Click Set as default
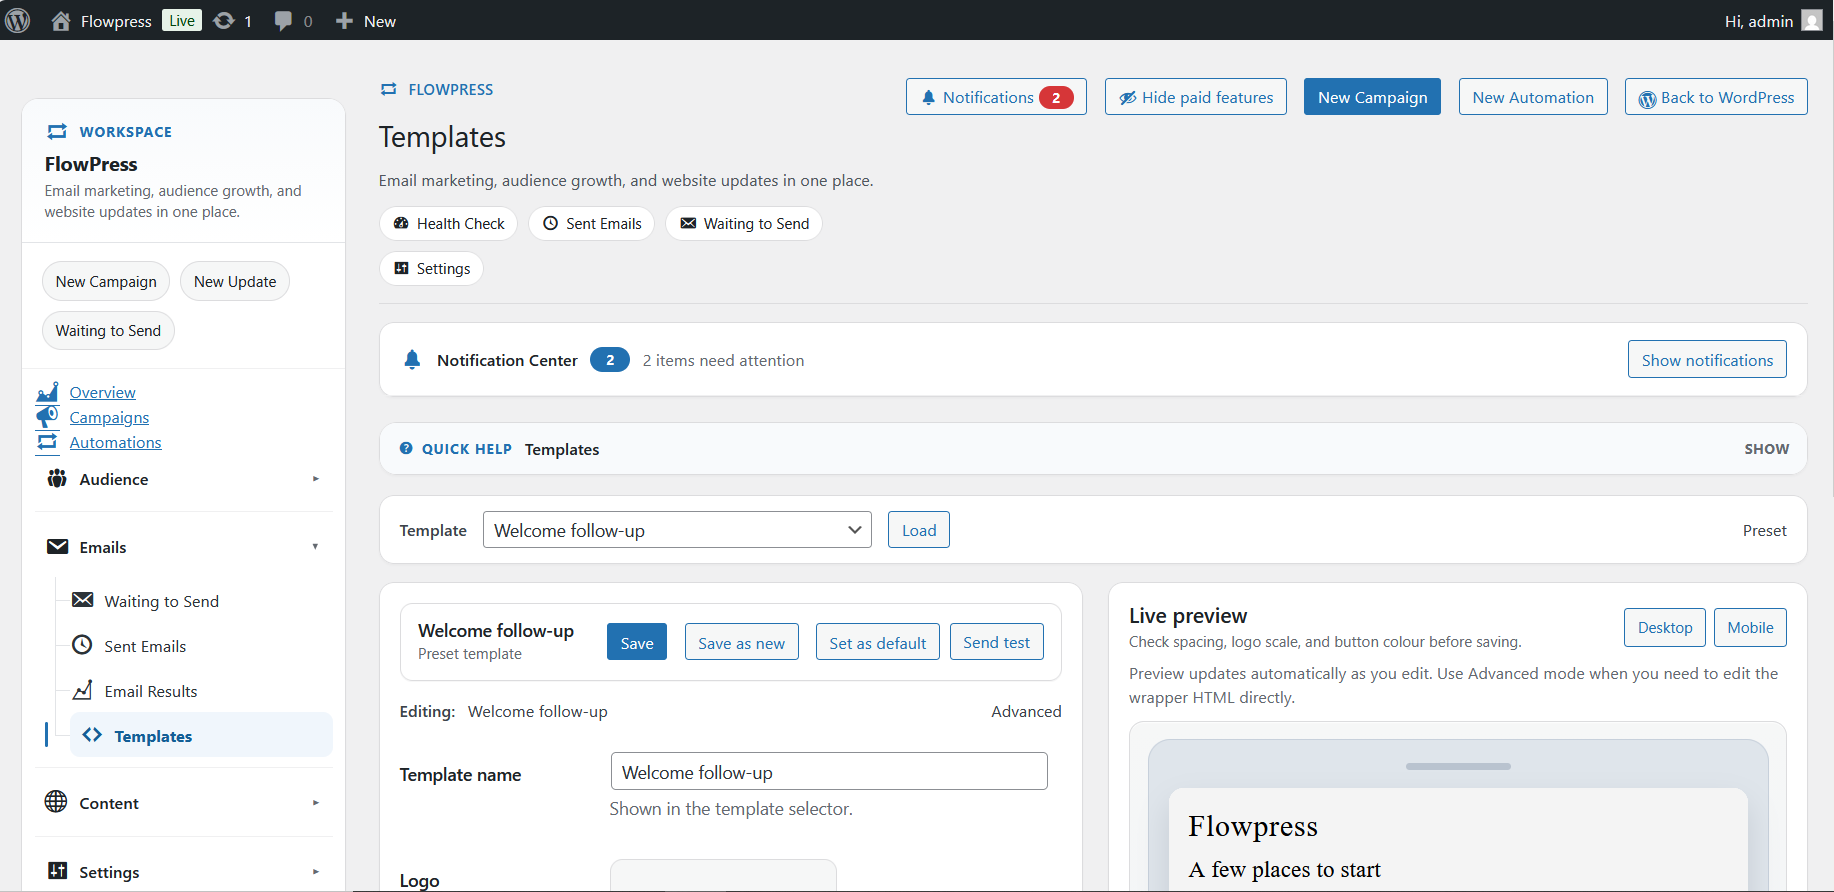The width and height of the screenshot is (1834, 892). click(x=878, y=642)
